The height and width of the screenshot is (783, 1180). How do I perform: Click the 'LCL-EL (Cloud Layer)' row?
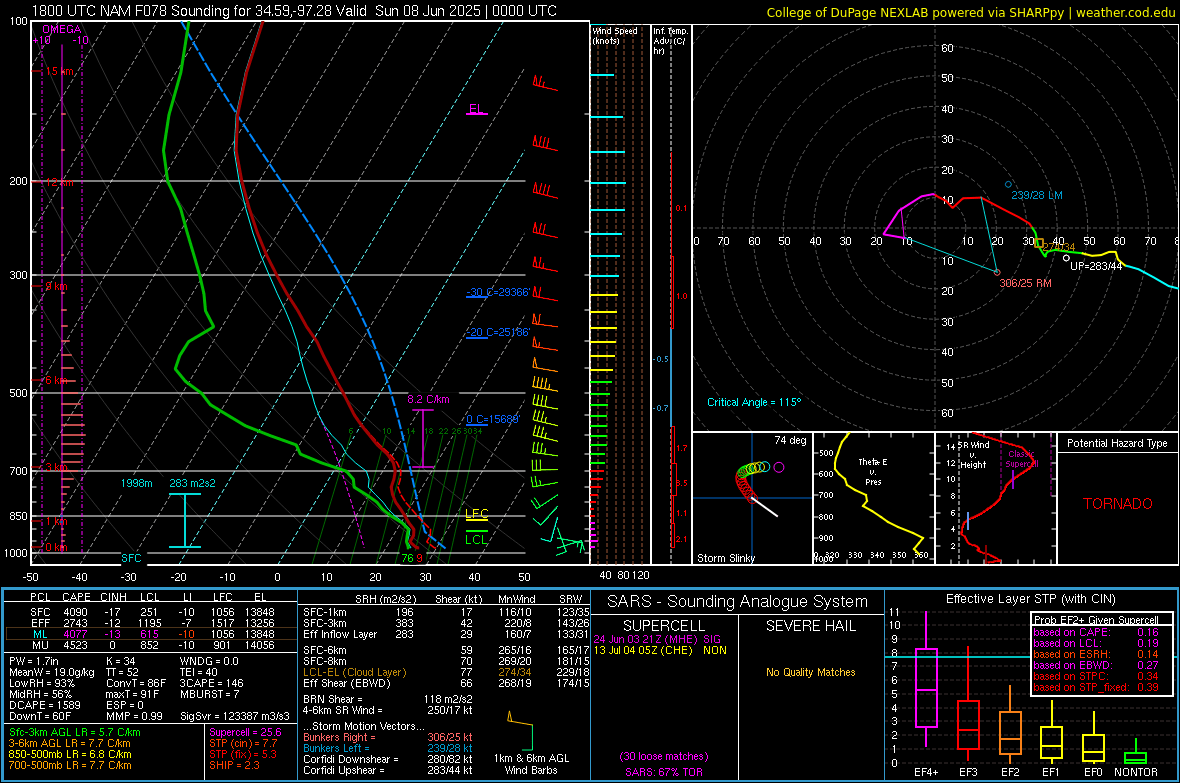(x=446, y=672)
